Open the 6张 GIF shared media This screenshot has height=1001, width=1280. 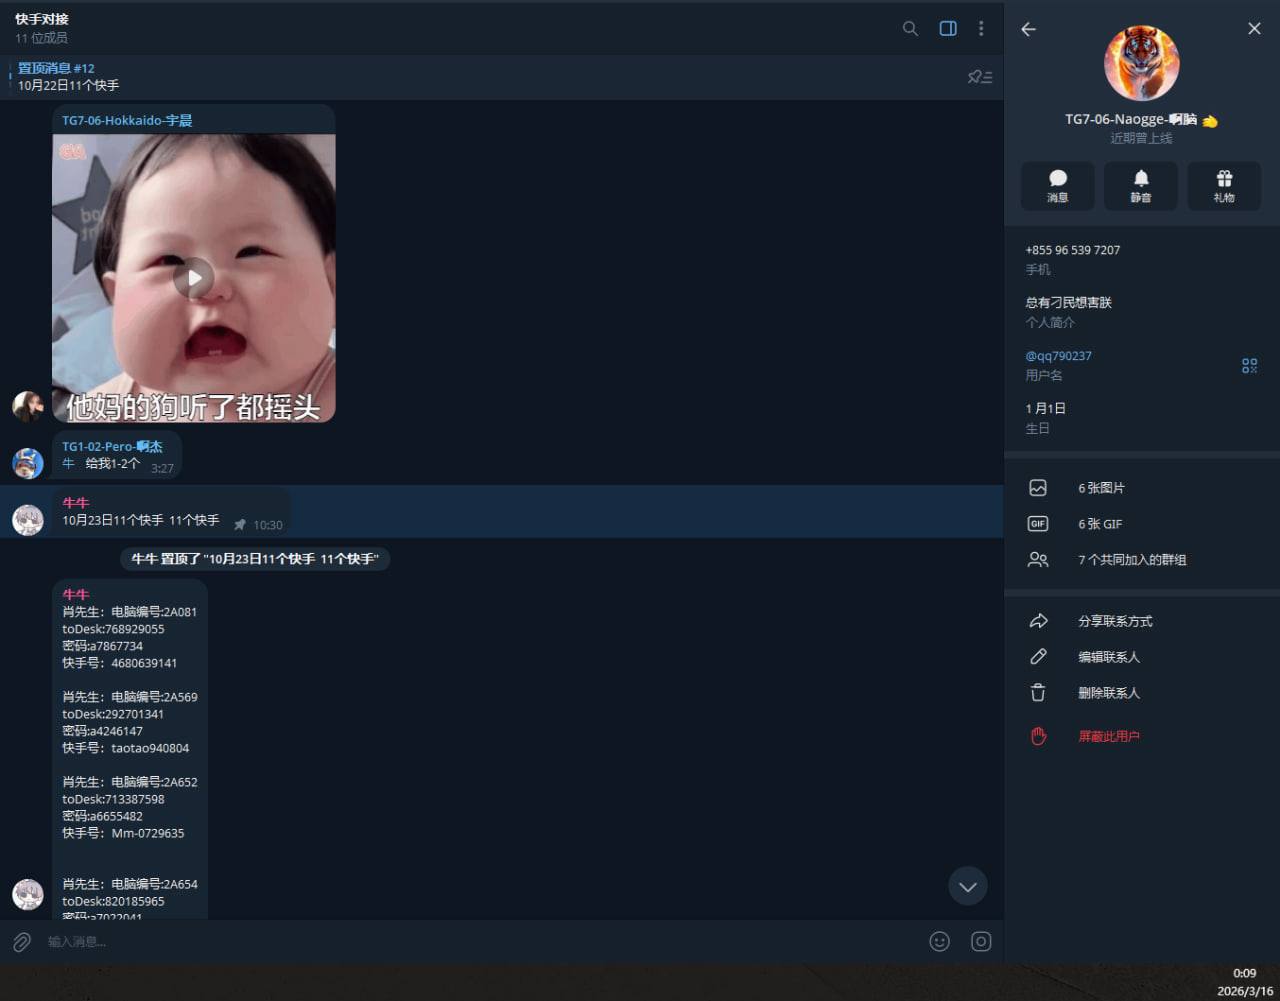pyautogui.click(x=1142, y=524)
